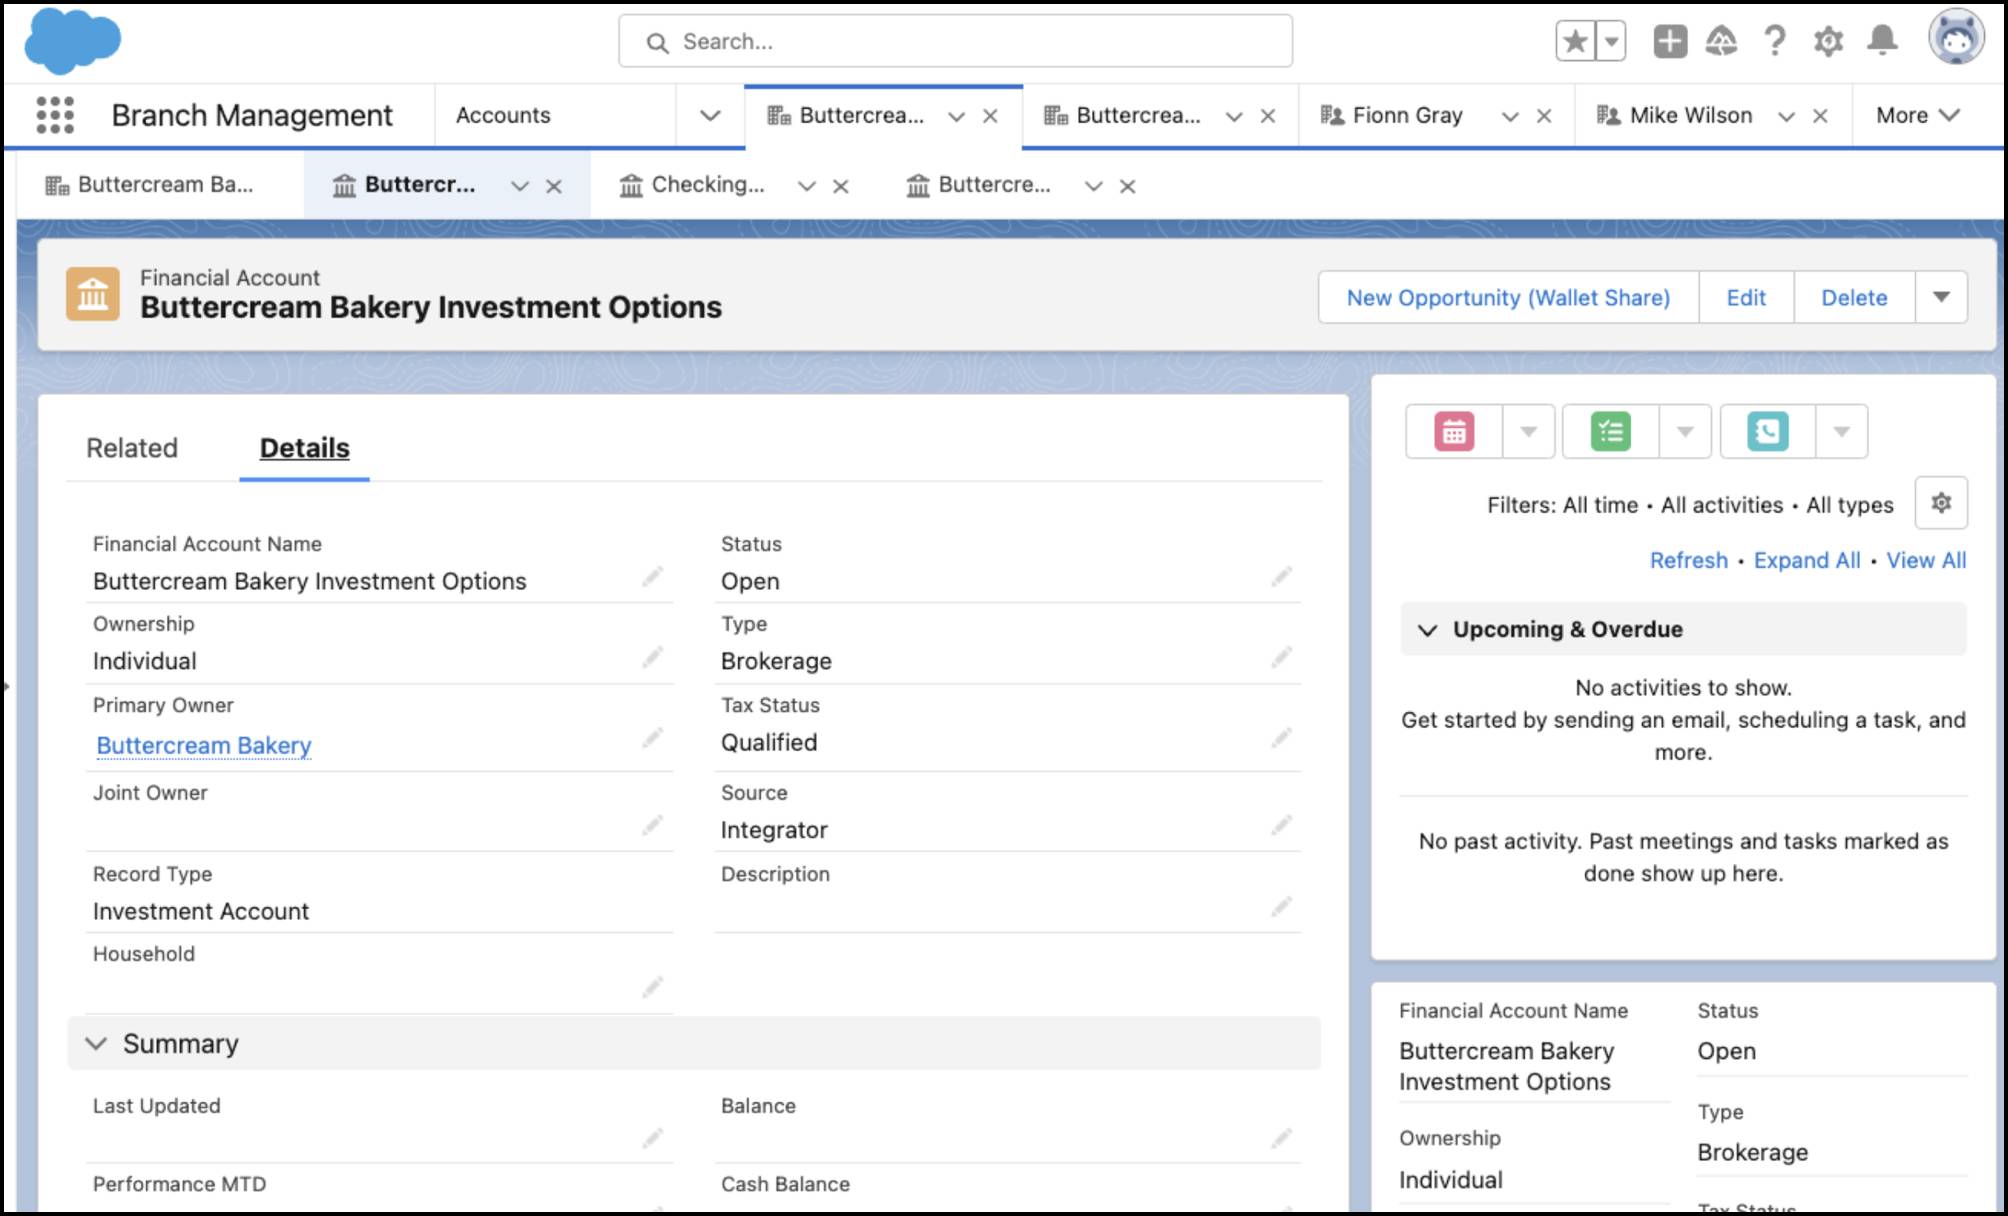
Task: Click the Favorites star icon
Action: (1576, 41)
